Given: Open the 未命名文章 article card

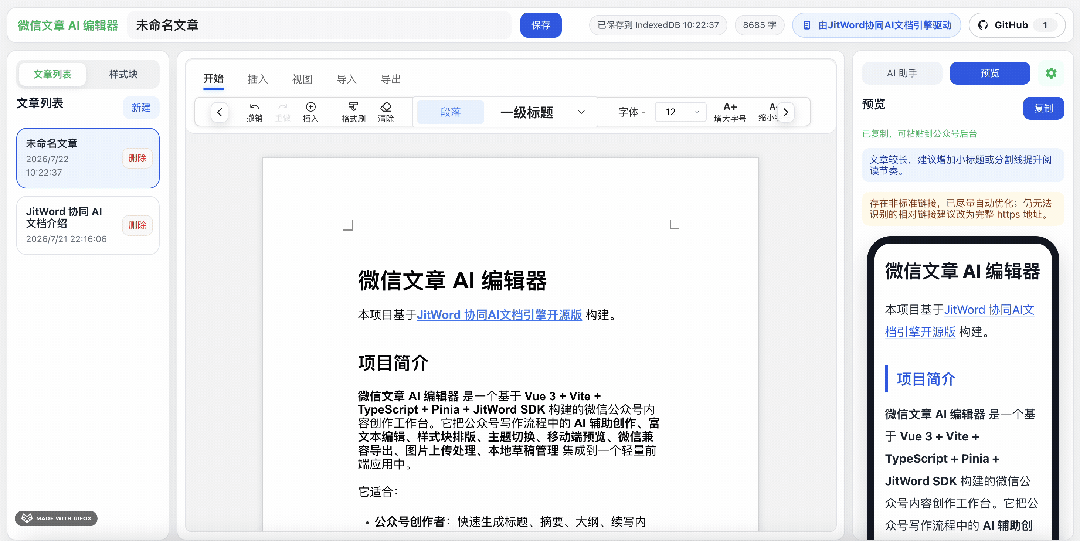Looking at the screenshot, I should click(x=88, y=158).
